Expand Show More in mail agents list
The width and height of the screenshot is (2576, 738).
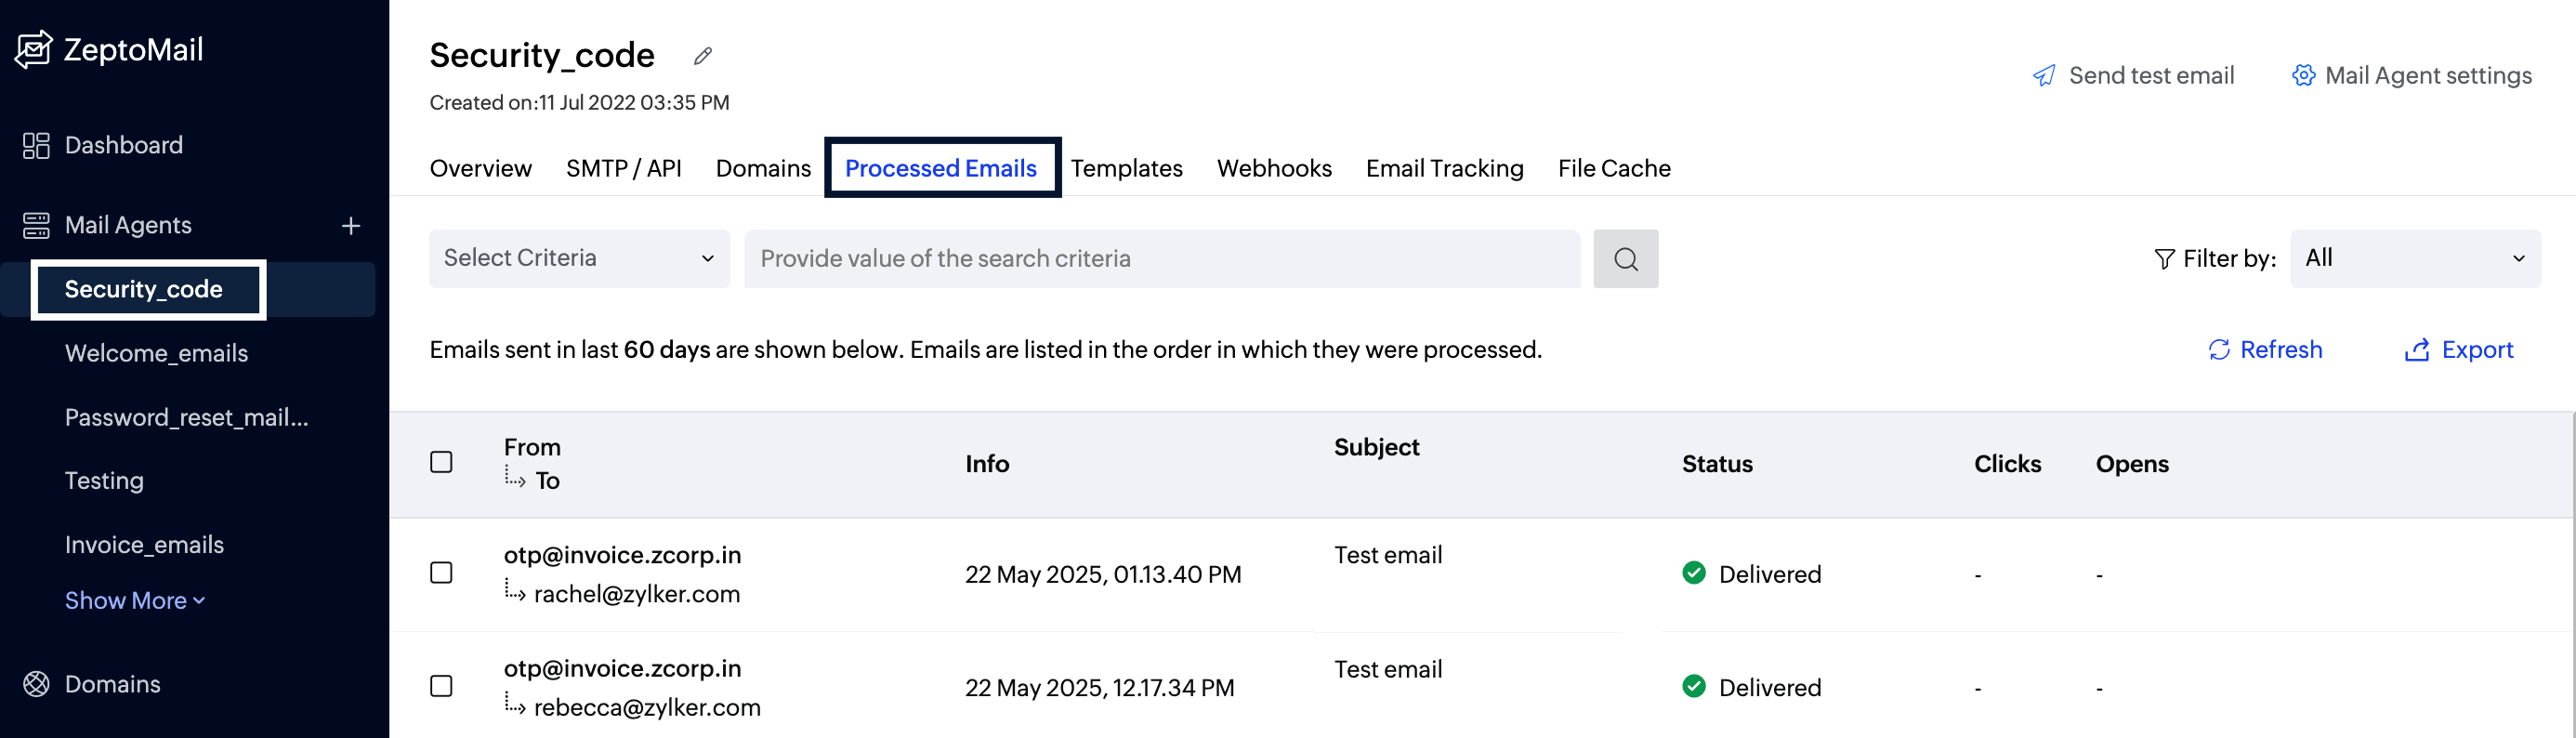135,601
